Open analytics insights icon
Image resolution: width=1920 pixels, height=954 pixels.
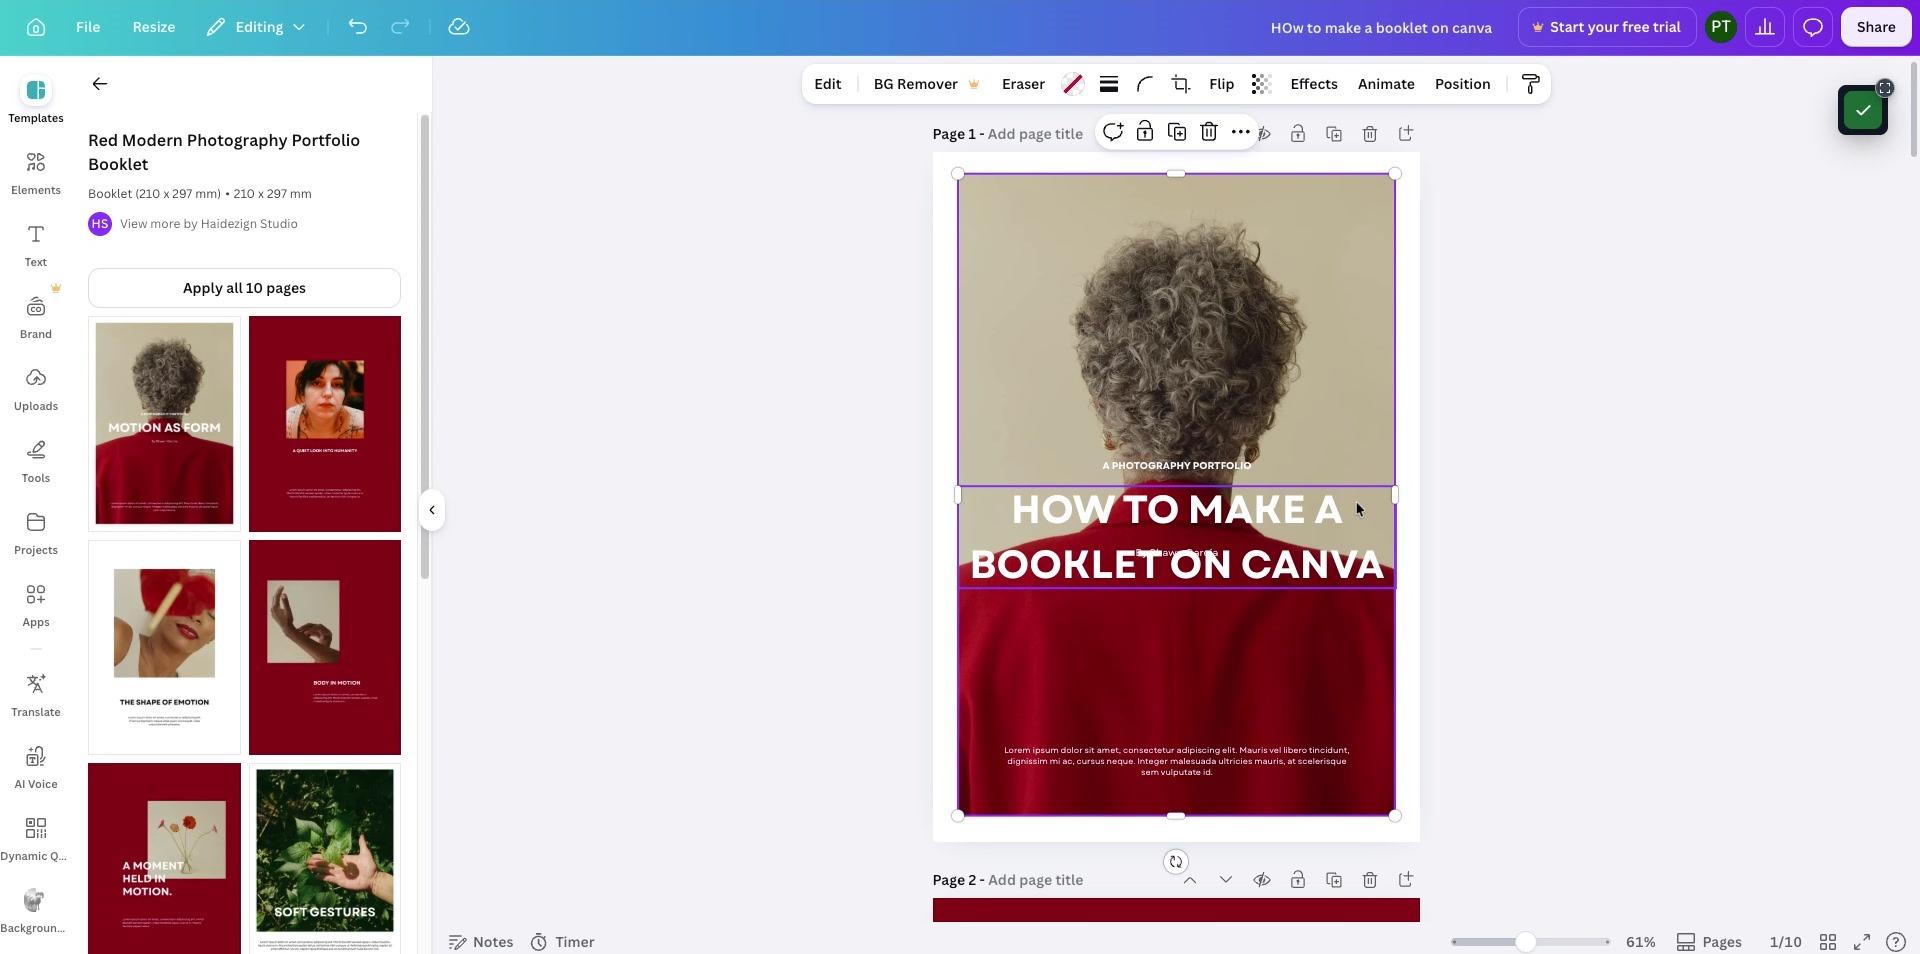click(1765, 27)
